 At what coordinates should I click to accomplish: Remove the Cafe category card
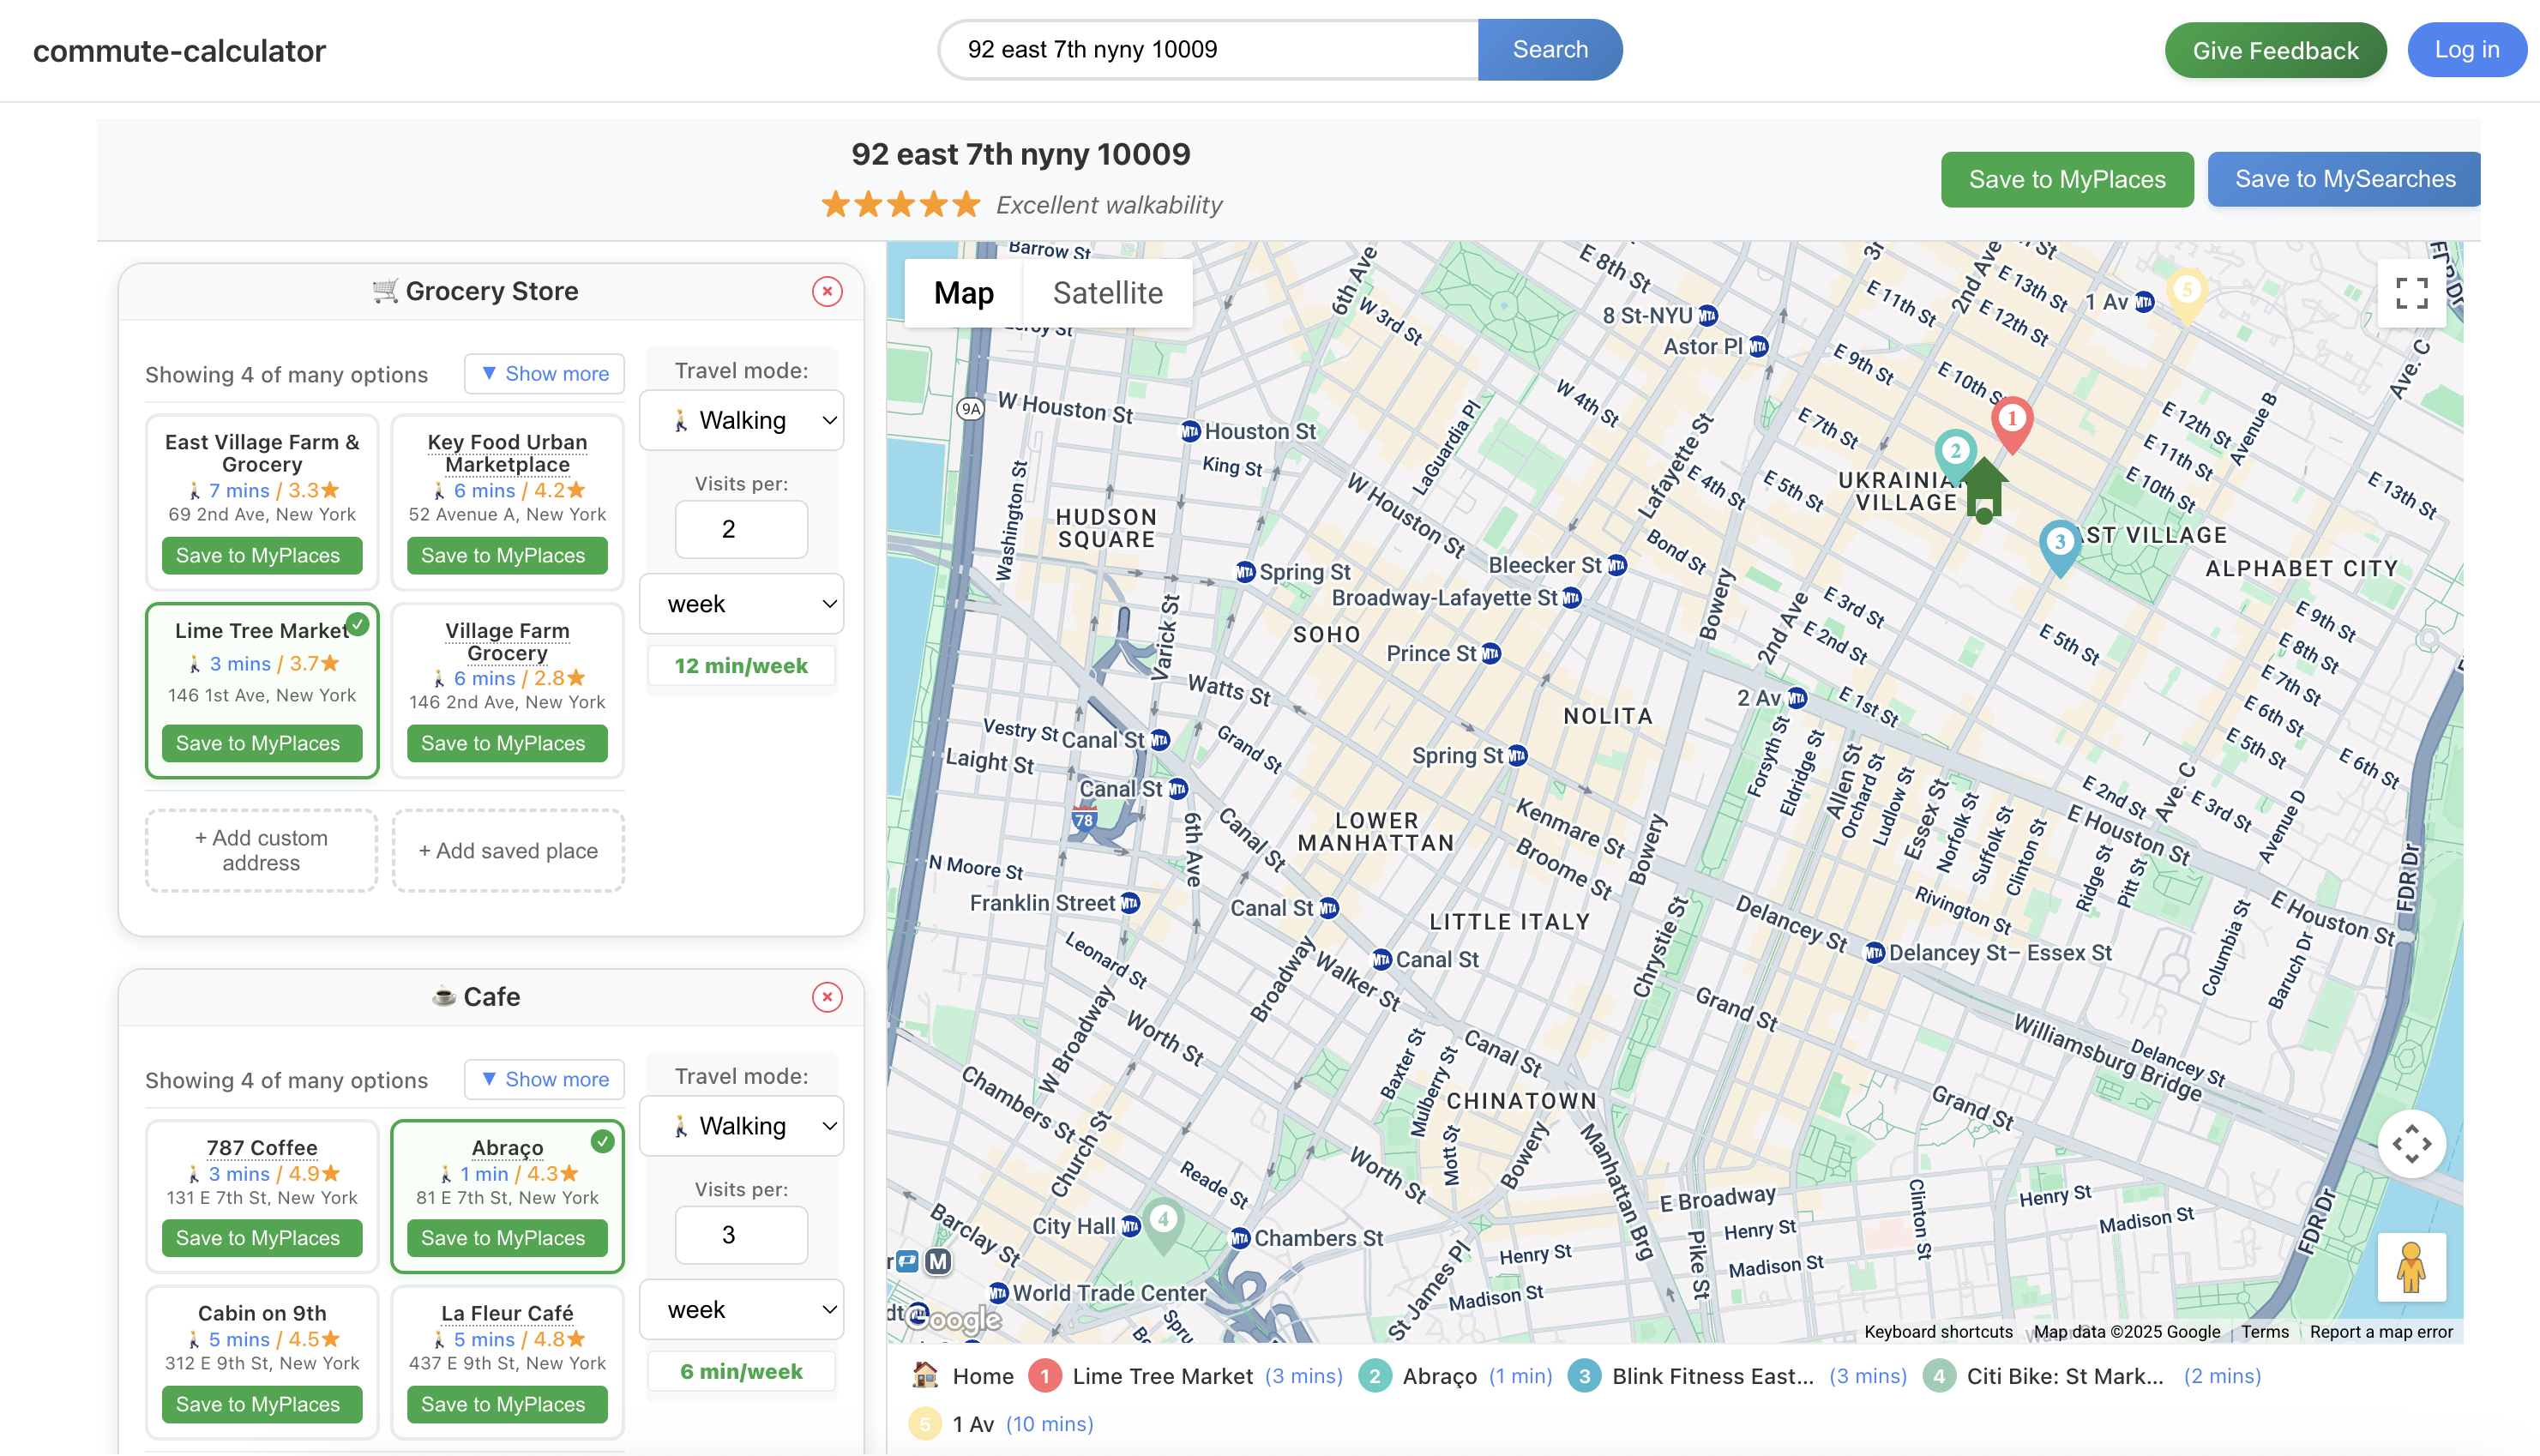coord(827,997)
